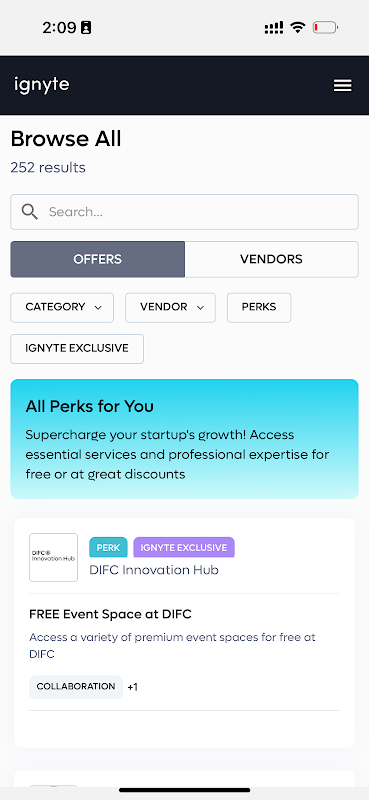The height and width of the screenshot is (800, 369).
Task: Select the OFFERS tab
Action: pyautogui.click(x=97, y=259)
